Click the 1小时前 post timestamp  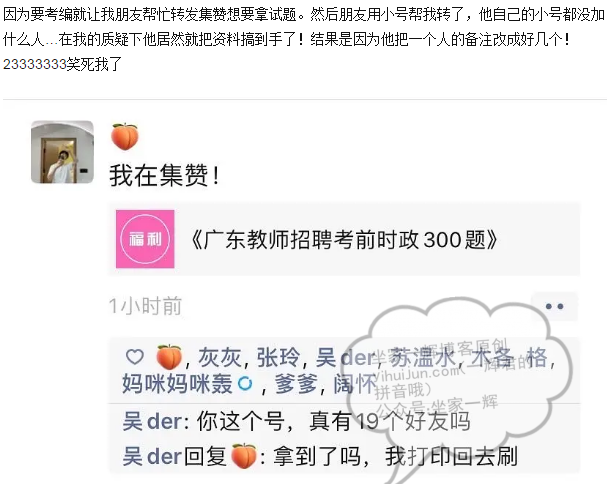145,306
